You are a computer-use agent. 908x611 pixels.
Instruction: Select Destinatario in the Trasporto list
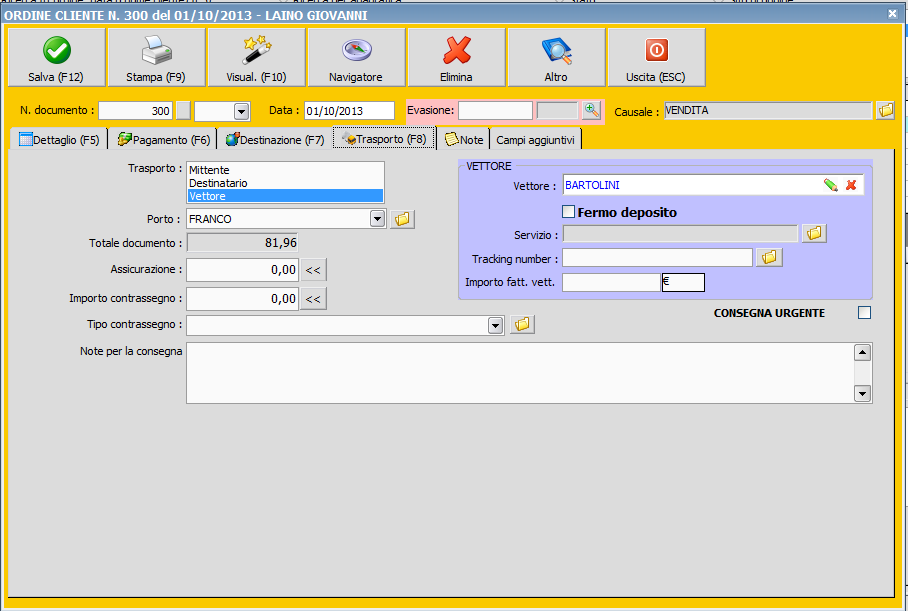[x=218, y=183]
